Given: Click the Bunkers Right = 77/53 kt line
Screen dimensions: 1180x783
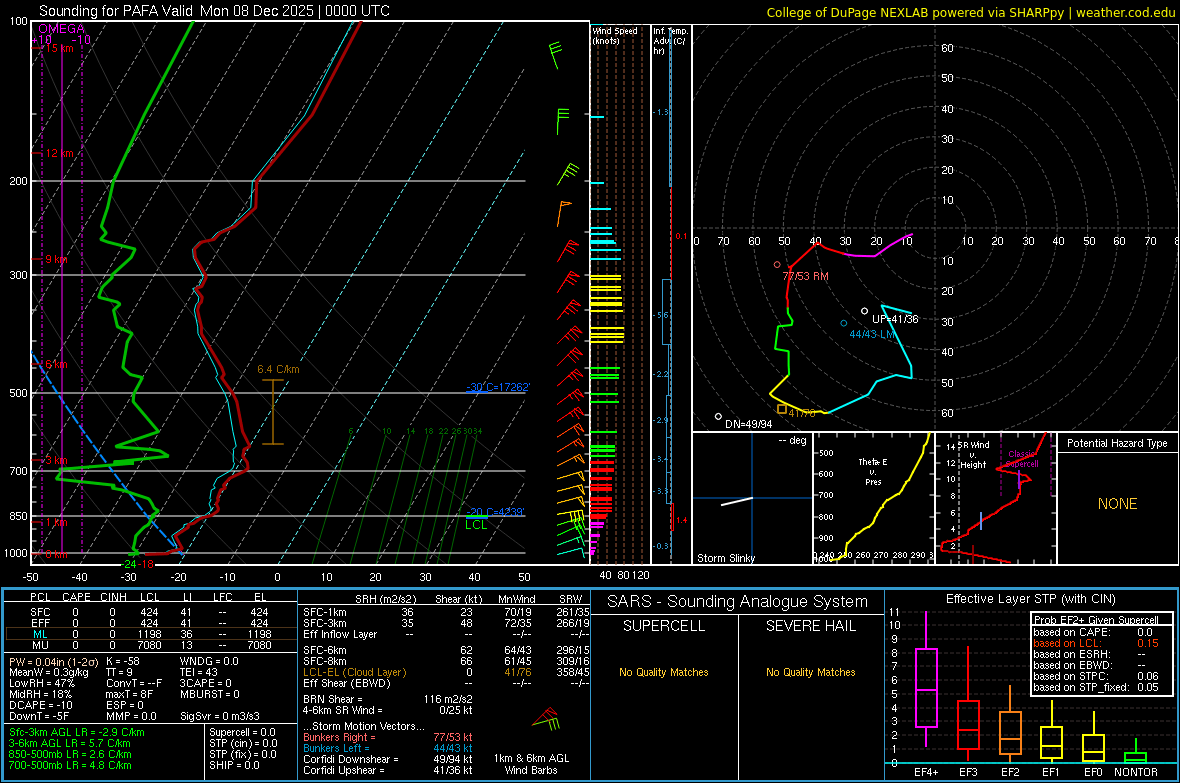Looking at the screenshot, I should coord(388,738).
